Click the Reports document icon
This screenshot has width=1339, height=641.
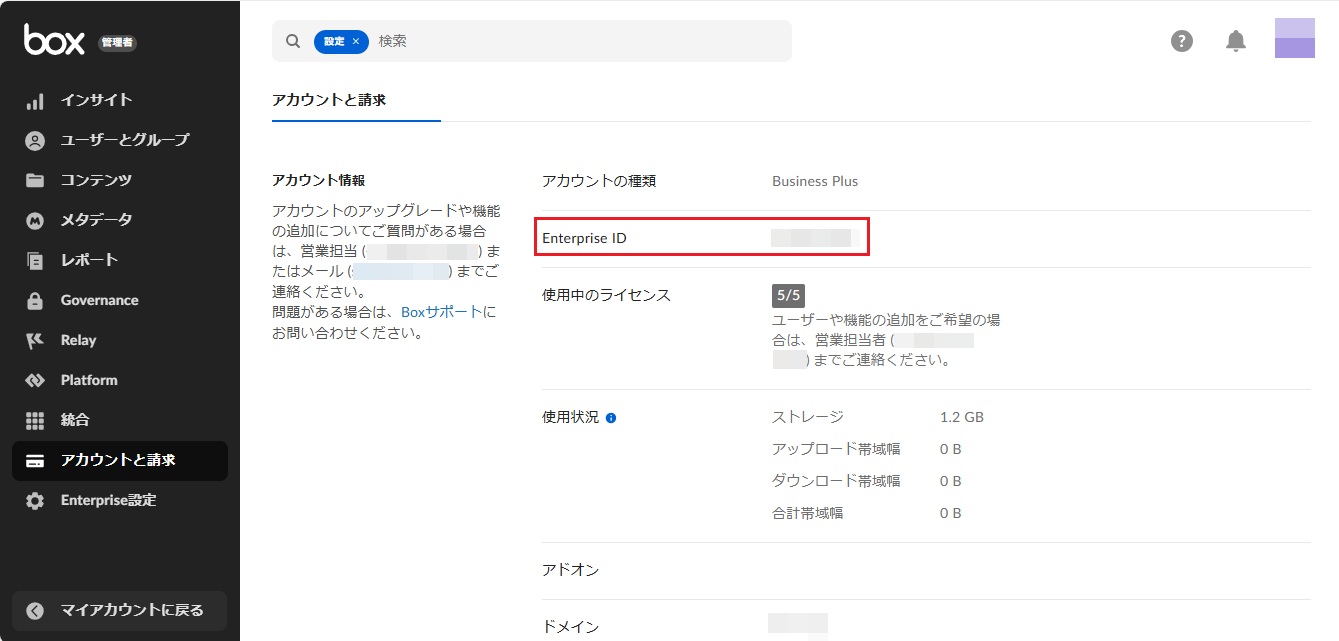[35, 261]
